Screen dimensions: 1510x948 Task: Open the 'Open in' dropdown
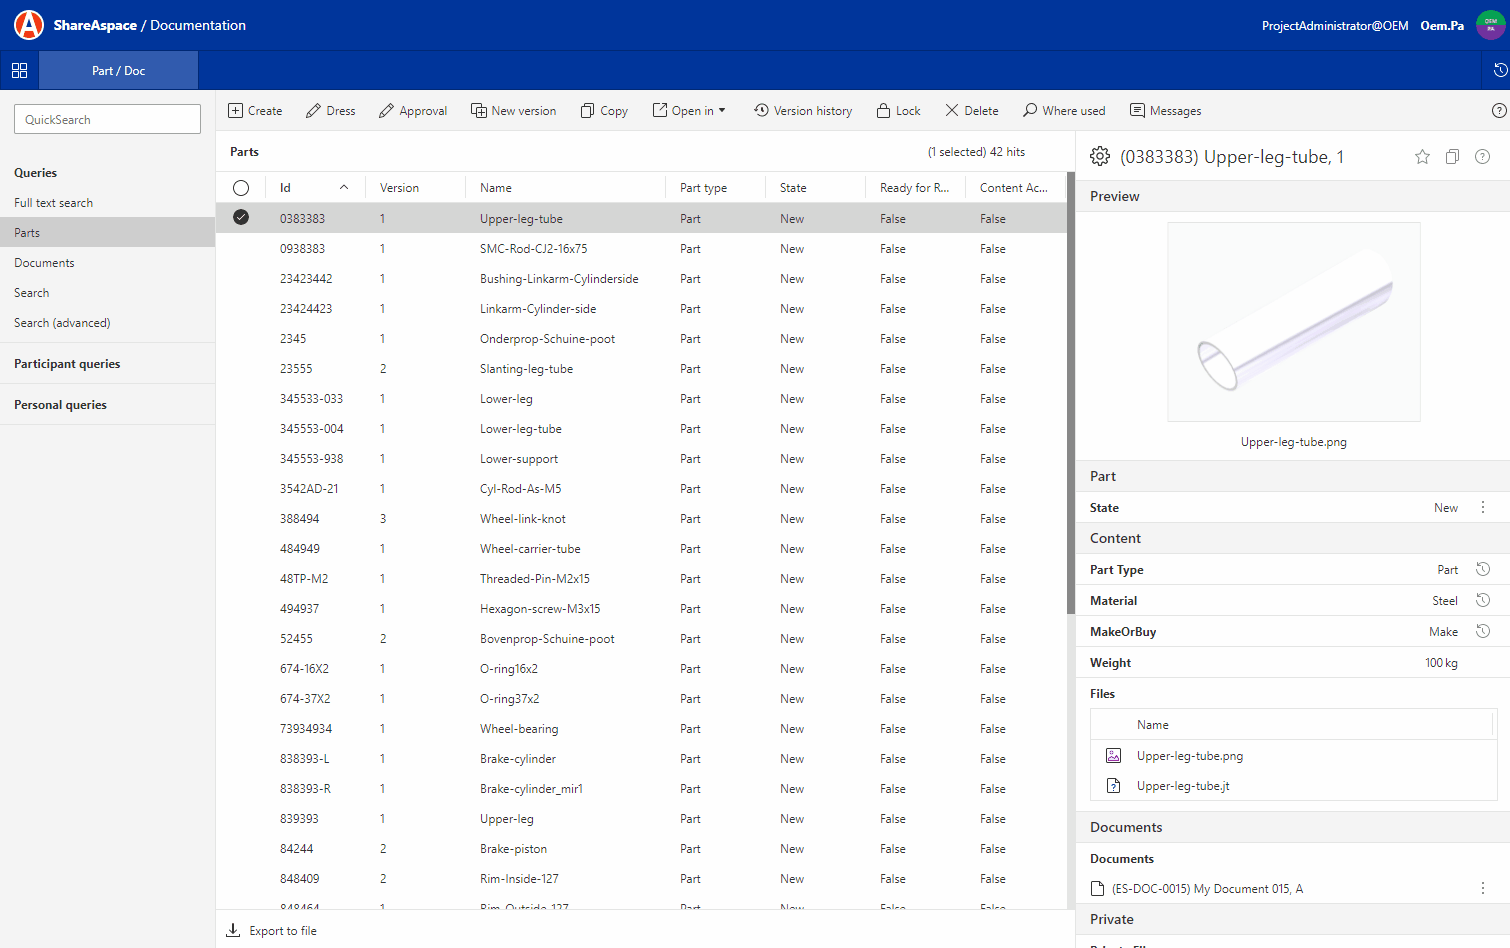pos(689,110)
